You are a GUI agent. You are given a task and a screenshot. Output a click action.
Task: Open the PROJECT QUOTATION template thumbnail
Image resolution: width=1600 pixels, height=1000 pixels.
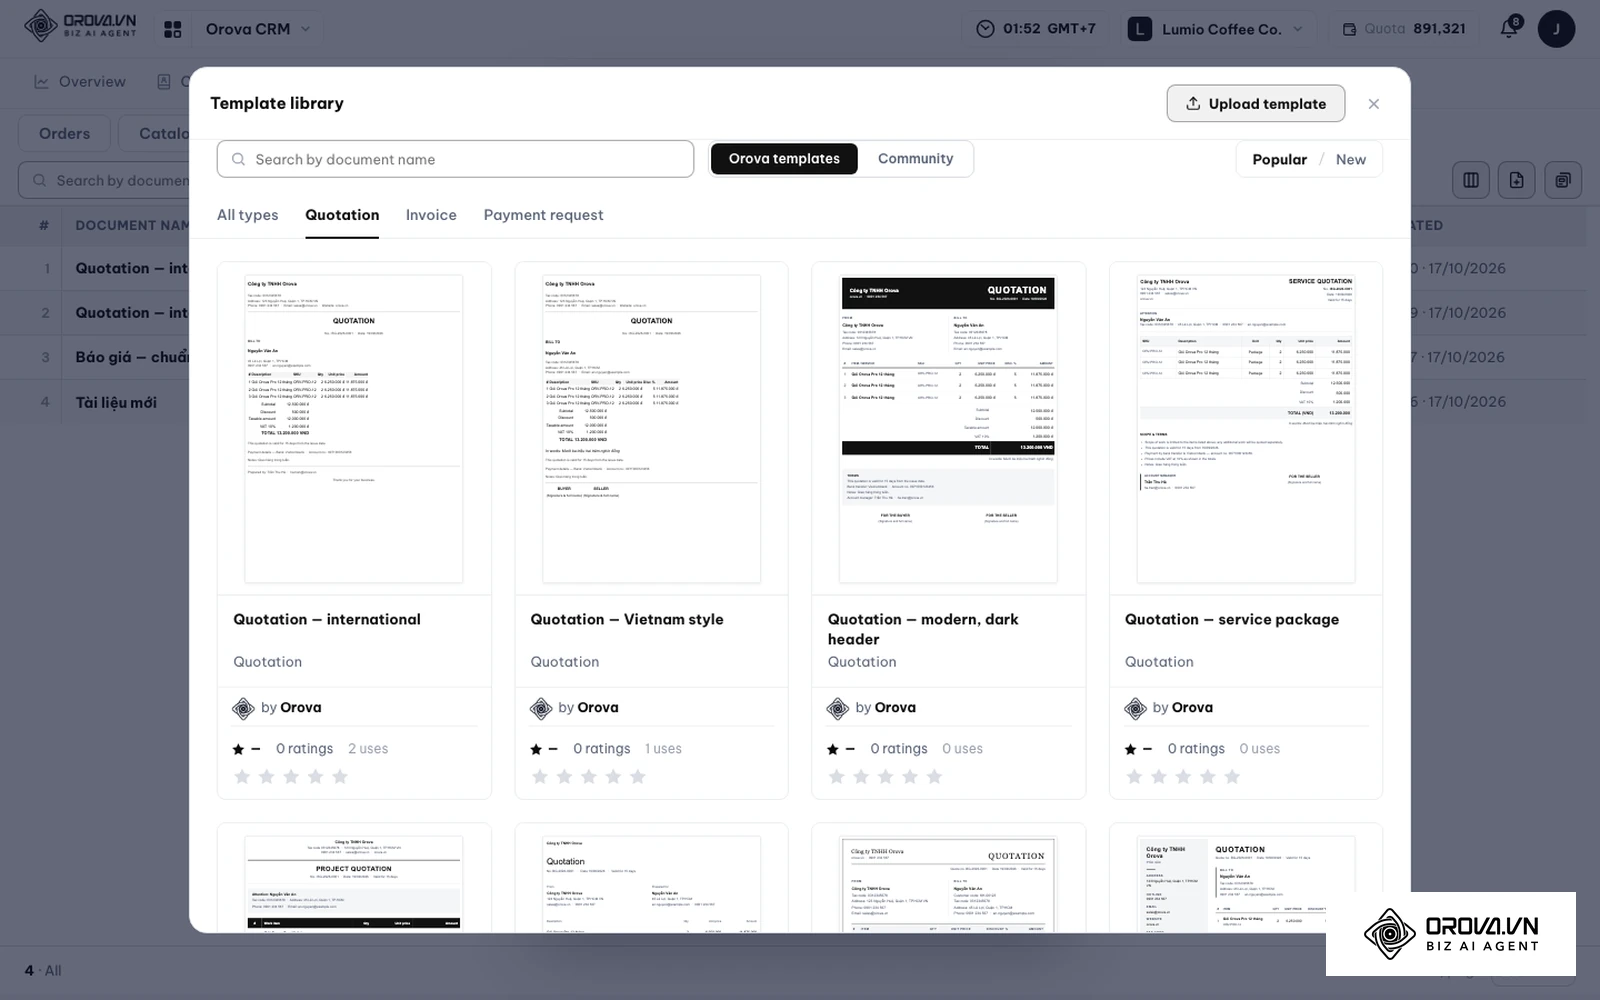[x=354, y=884]
